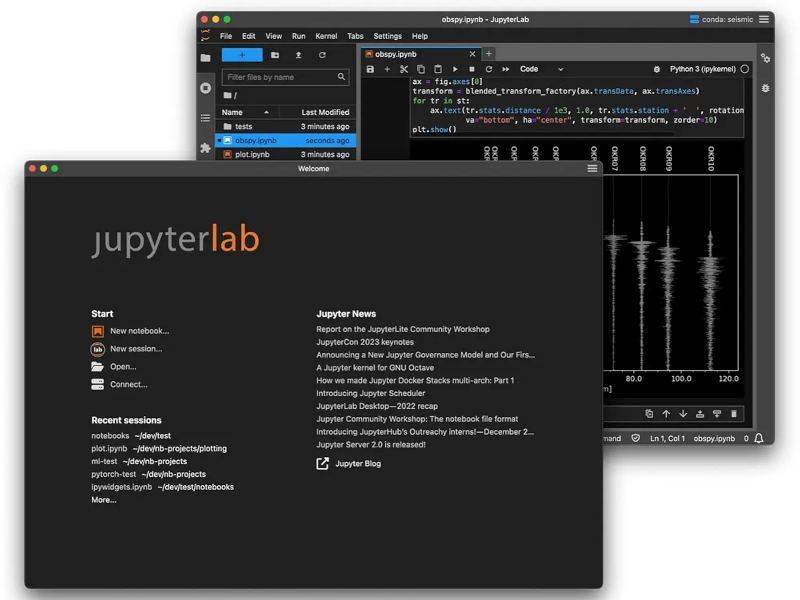Cut the selected cell
The image size is (800, 600).
click(404, 69)
